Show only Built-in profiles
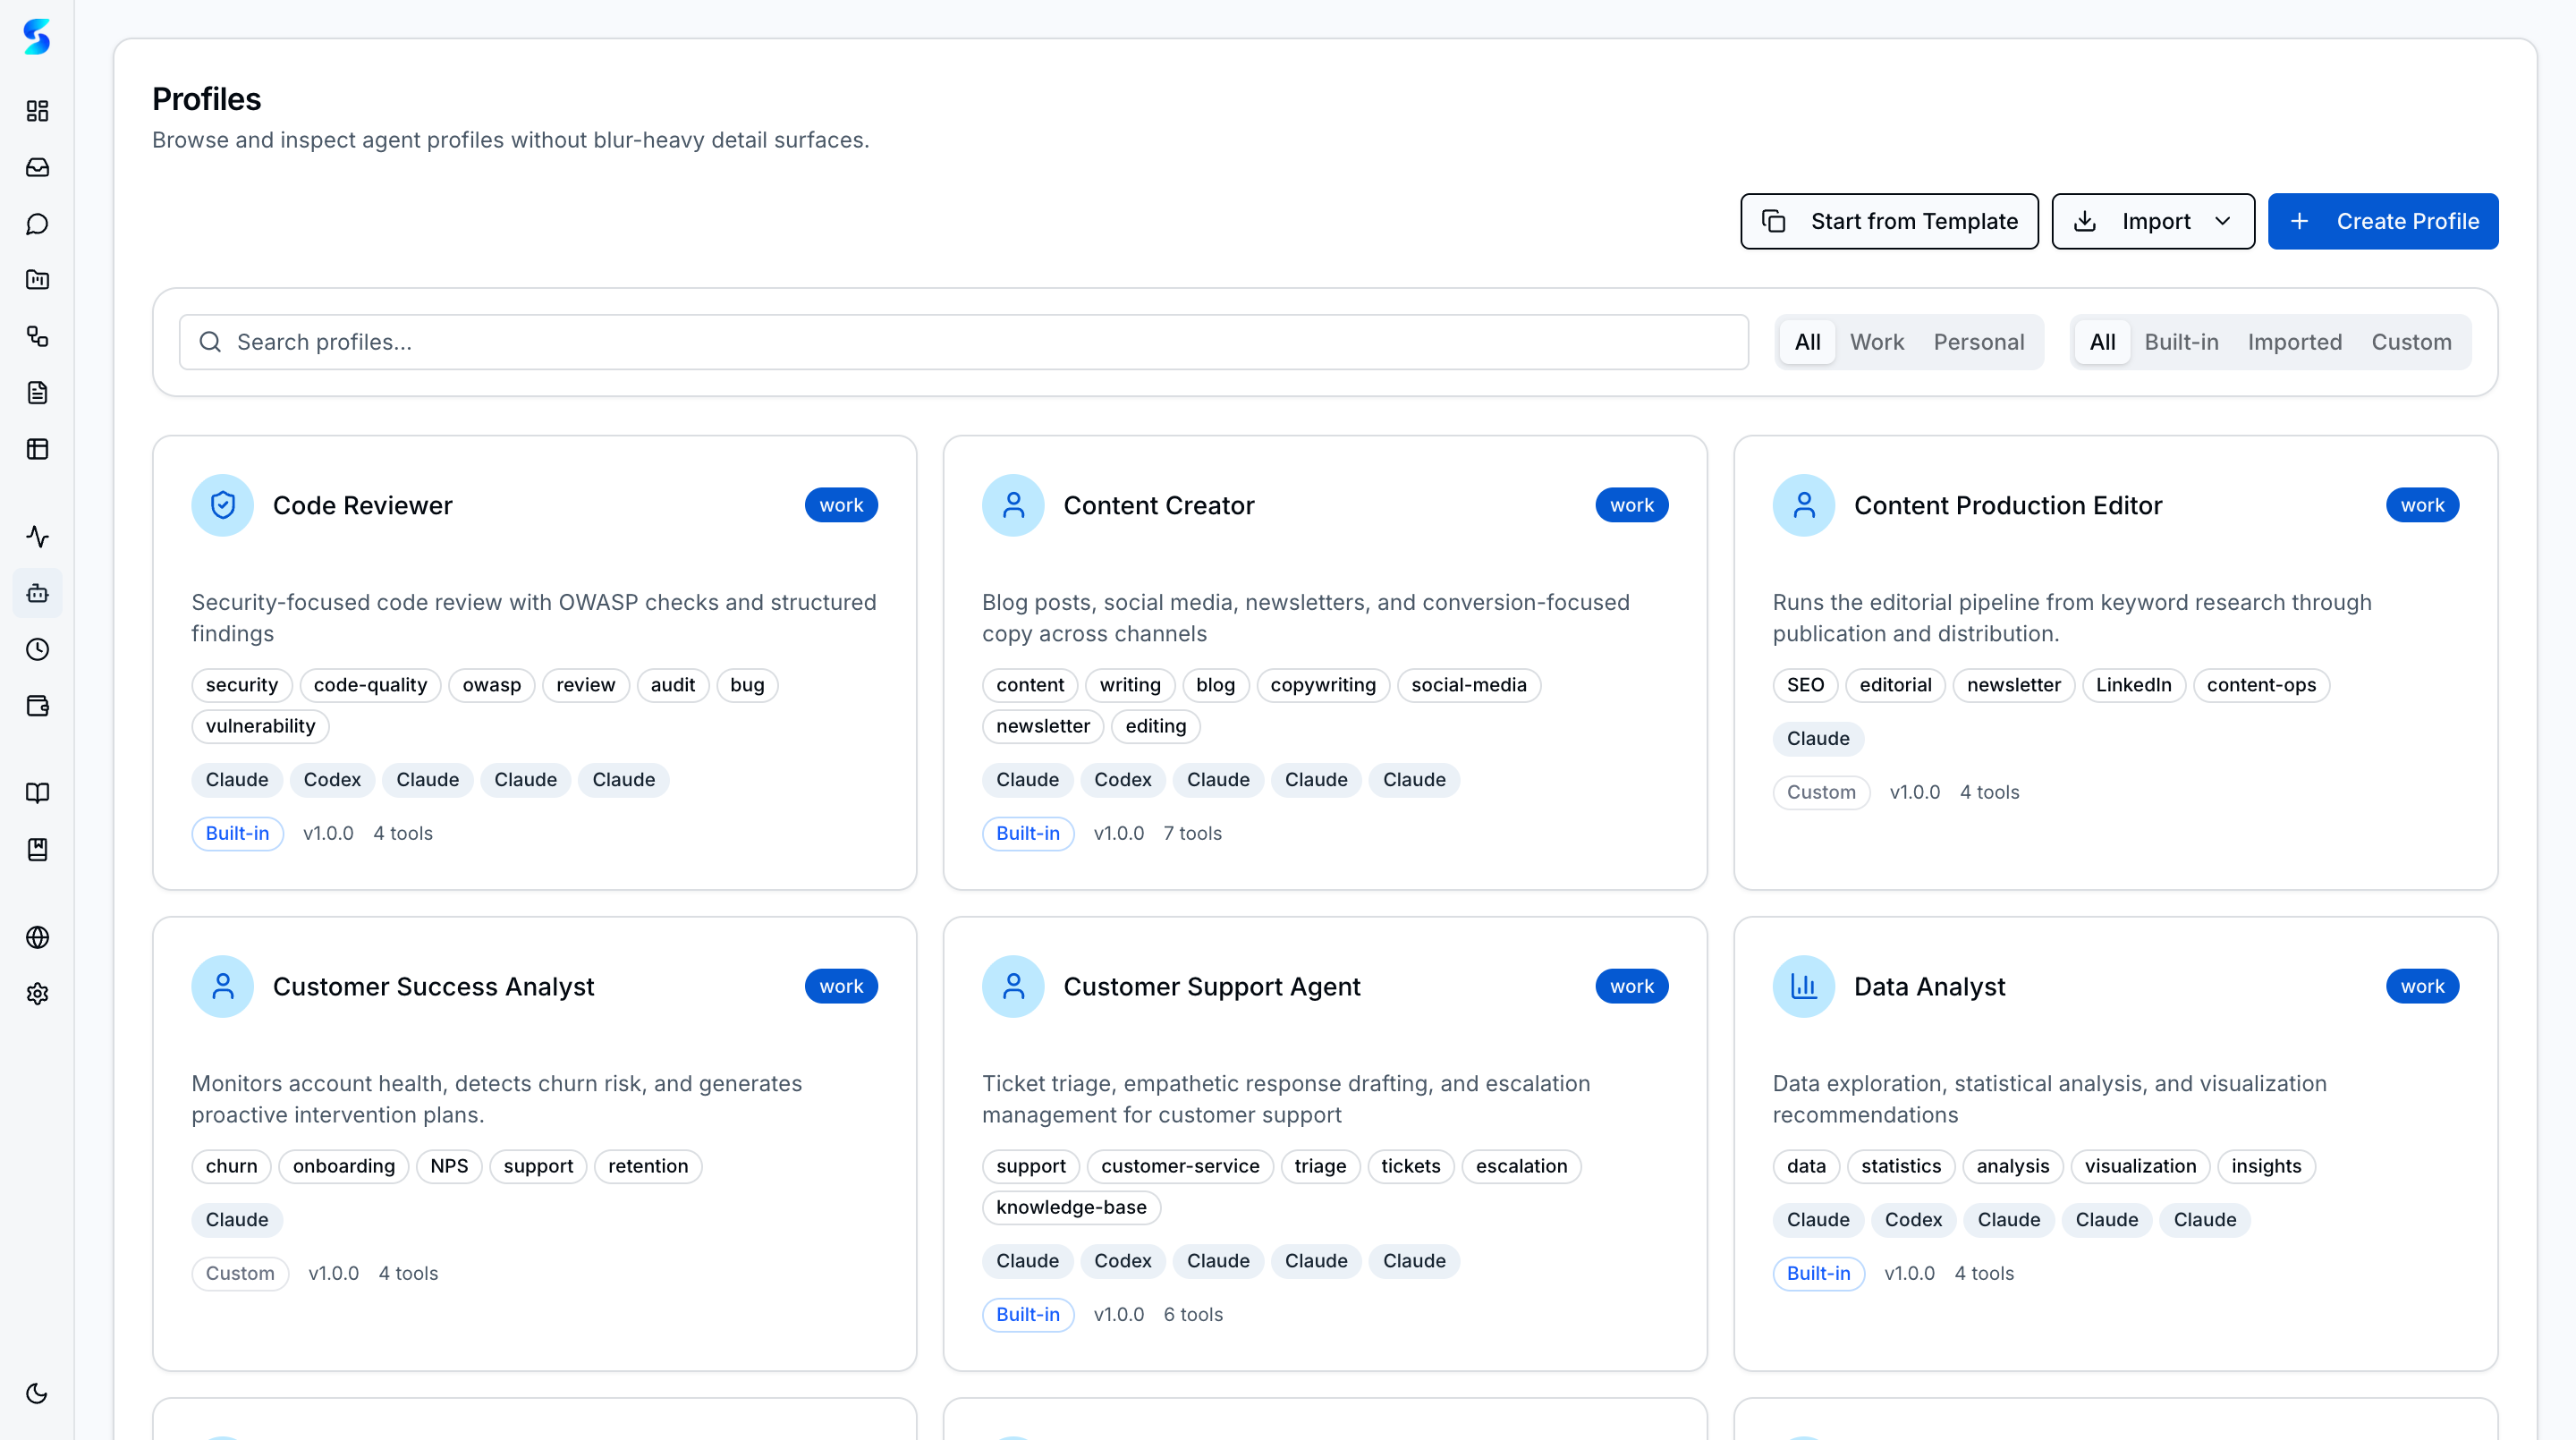This screenshot has width=2576, height=1440. coord(2181,341)
